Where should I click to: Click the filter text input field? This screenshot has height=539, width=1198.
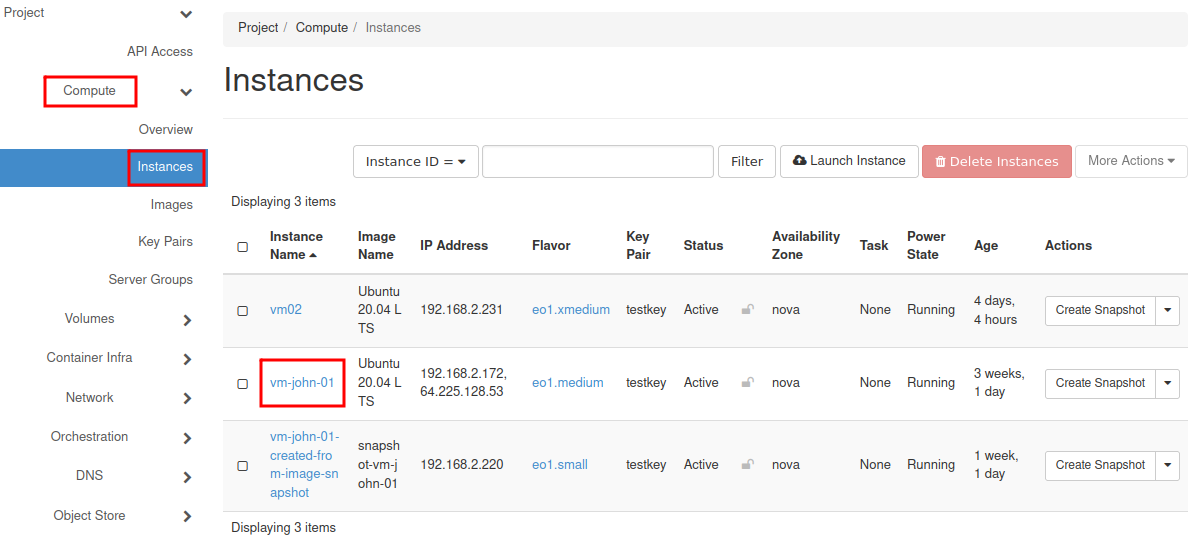597,161
